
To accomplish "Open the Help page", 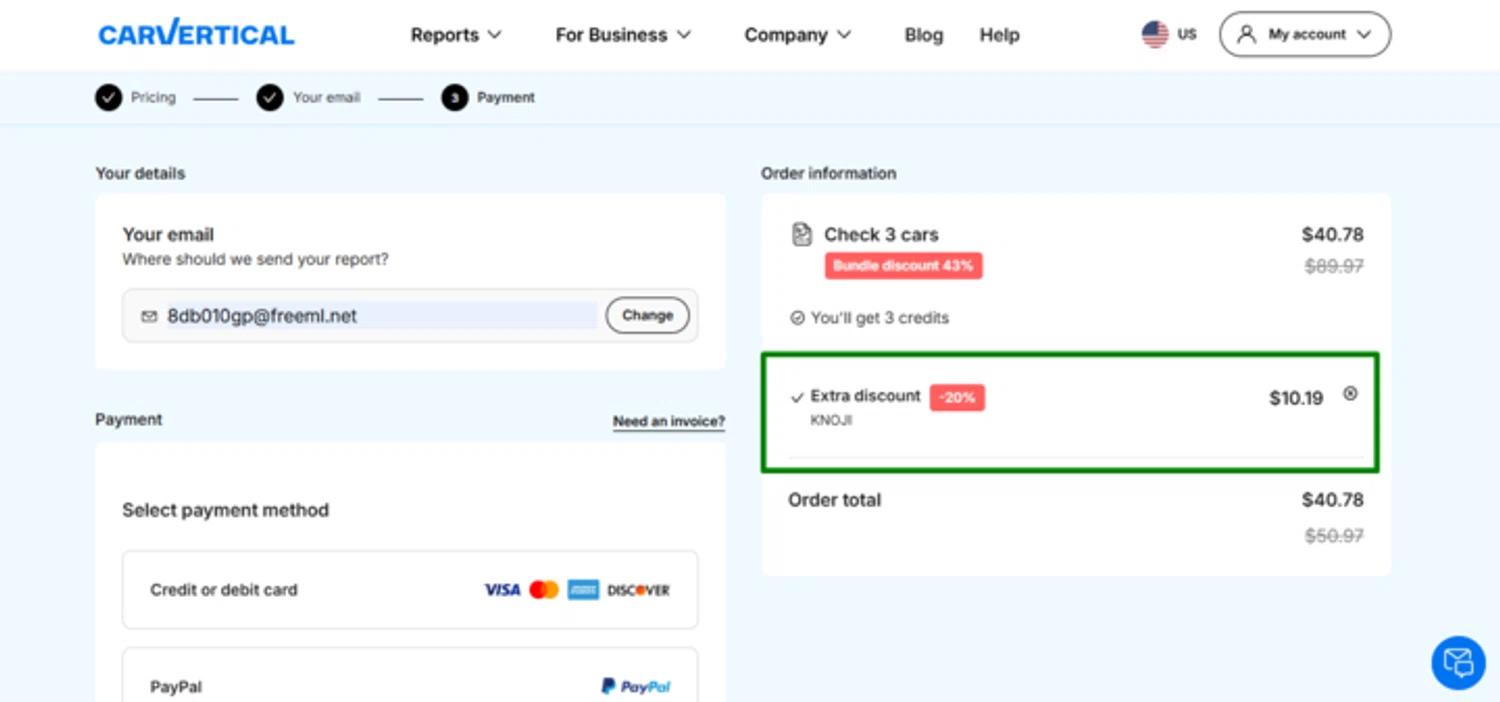I will (999, 35).
